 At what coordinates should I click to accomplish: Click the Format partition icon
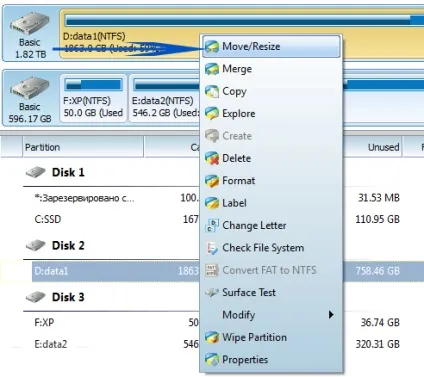(x=212, y=181)
